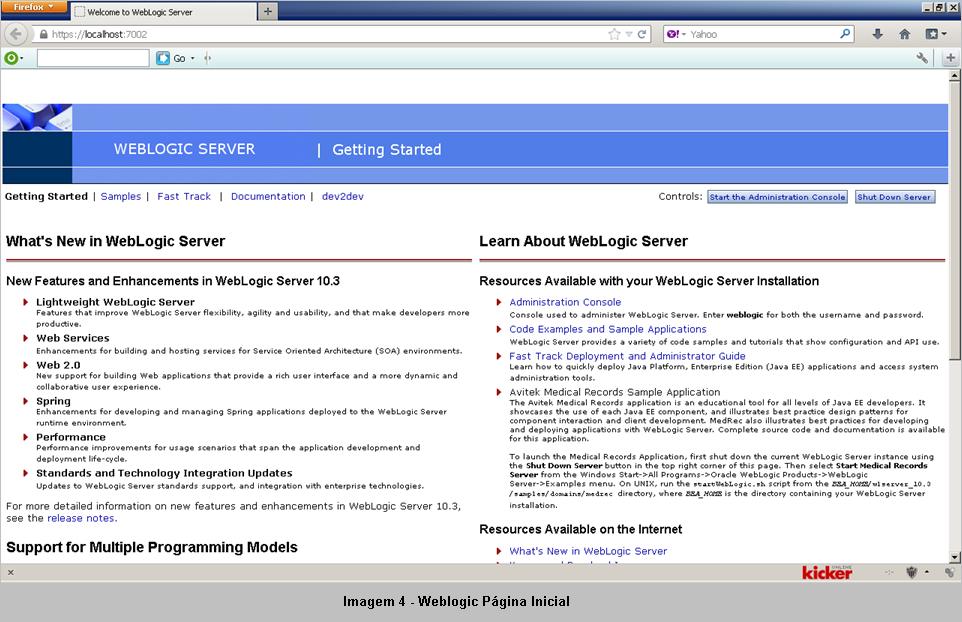The image size is (962, 622).
Task: Open the Samples navigation link
Action: click(x=121, y=196)
